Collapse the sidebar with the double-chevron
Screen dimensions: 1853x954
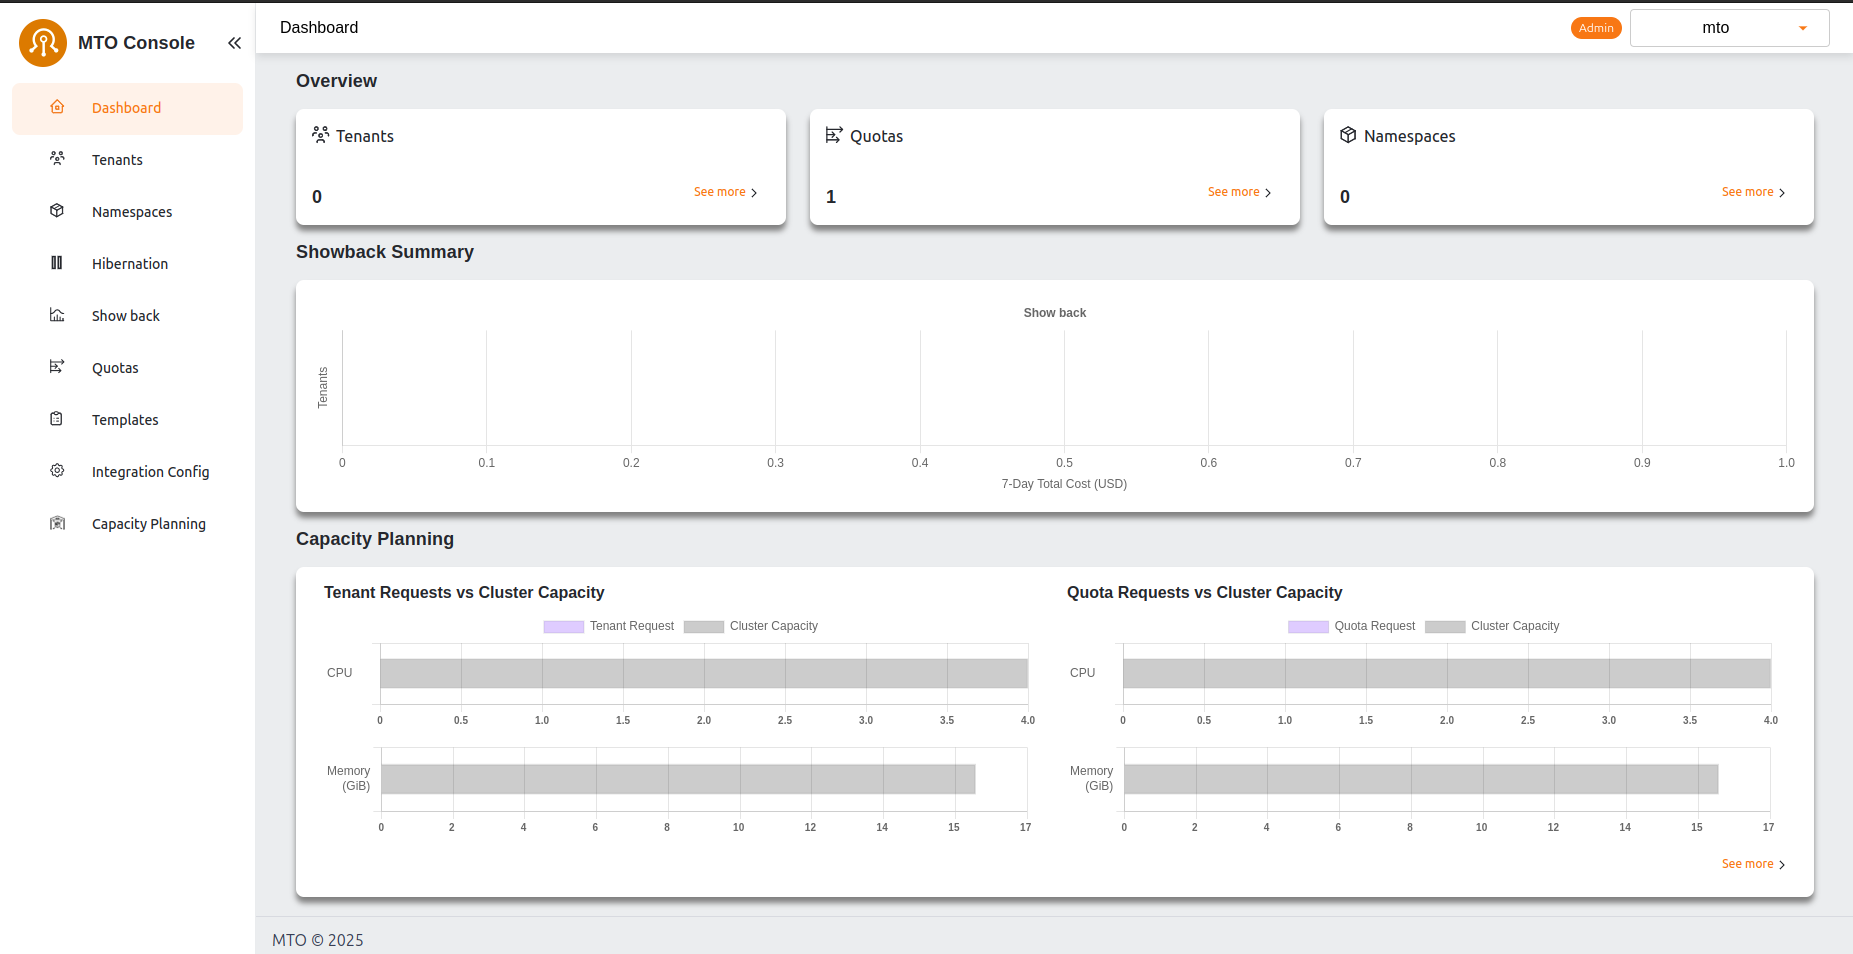[x=235, y=43]
